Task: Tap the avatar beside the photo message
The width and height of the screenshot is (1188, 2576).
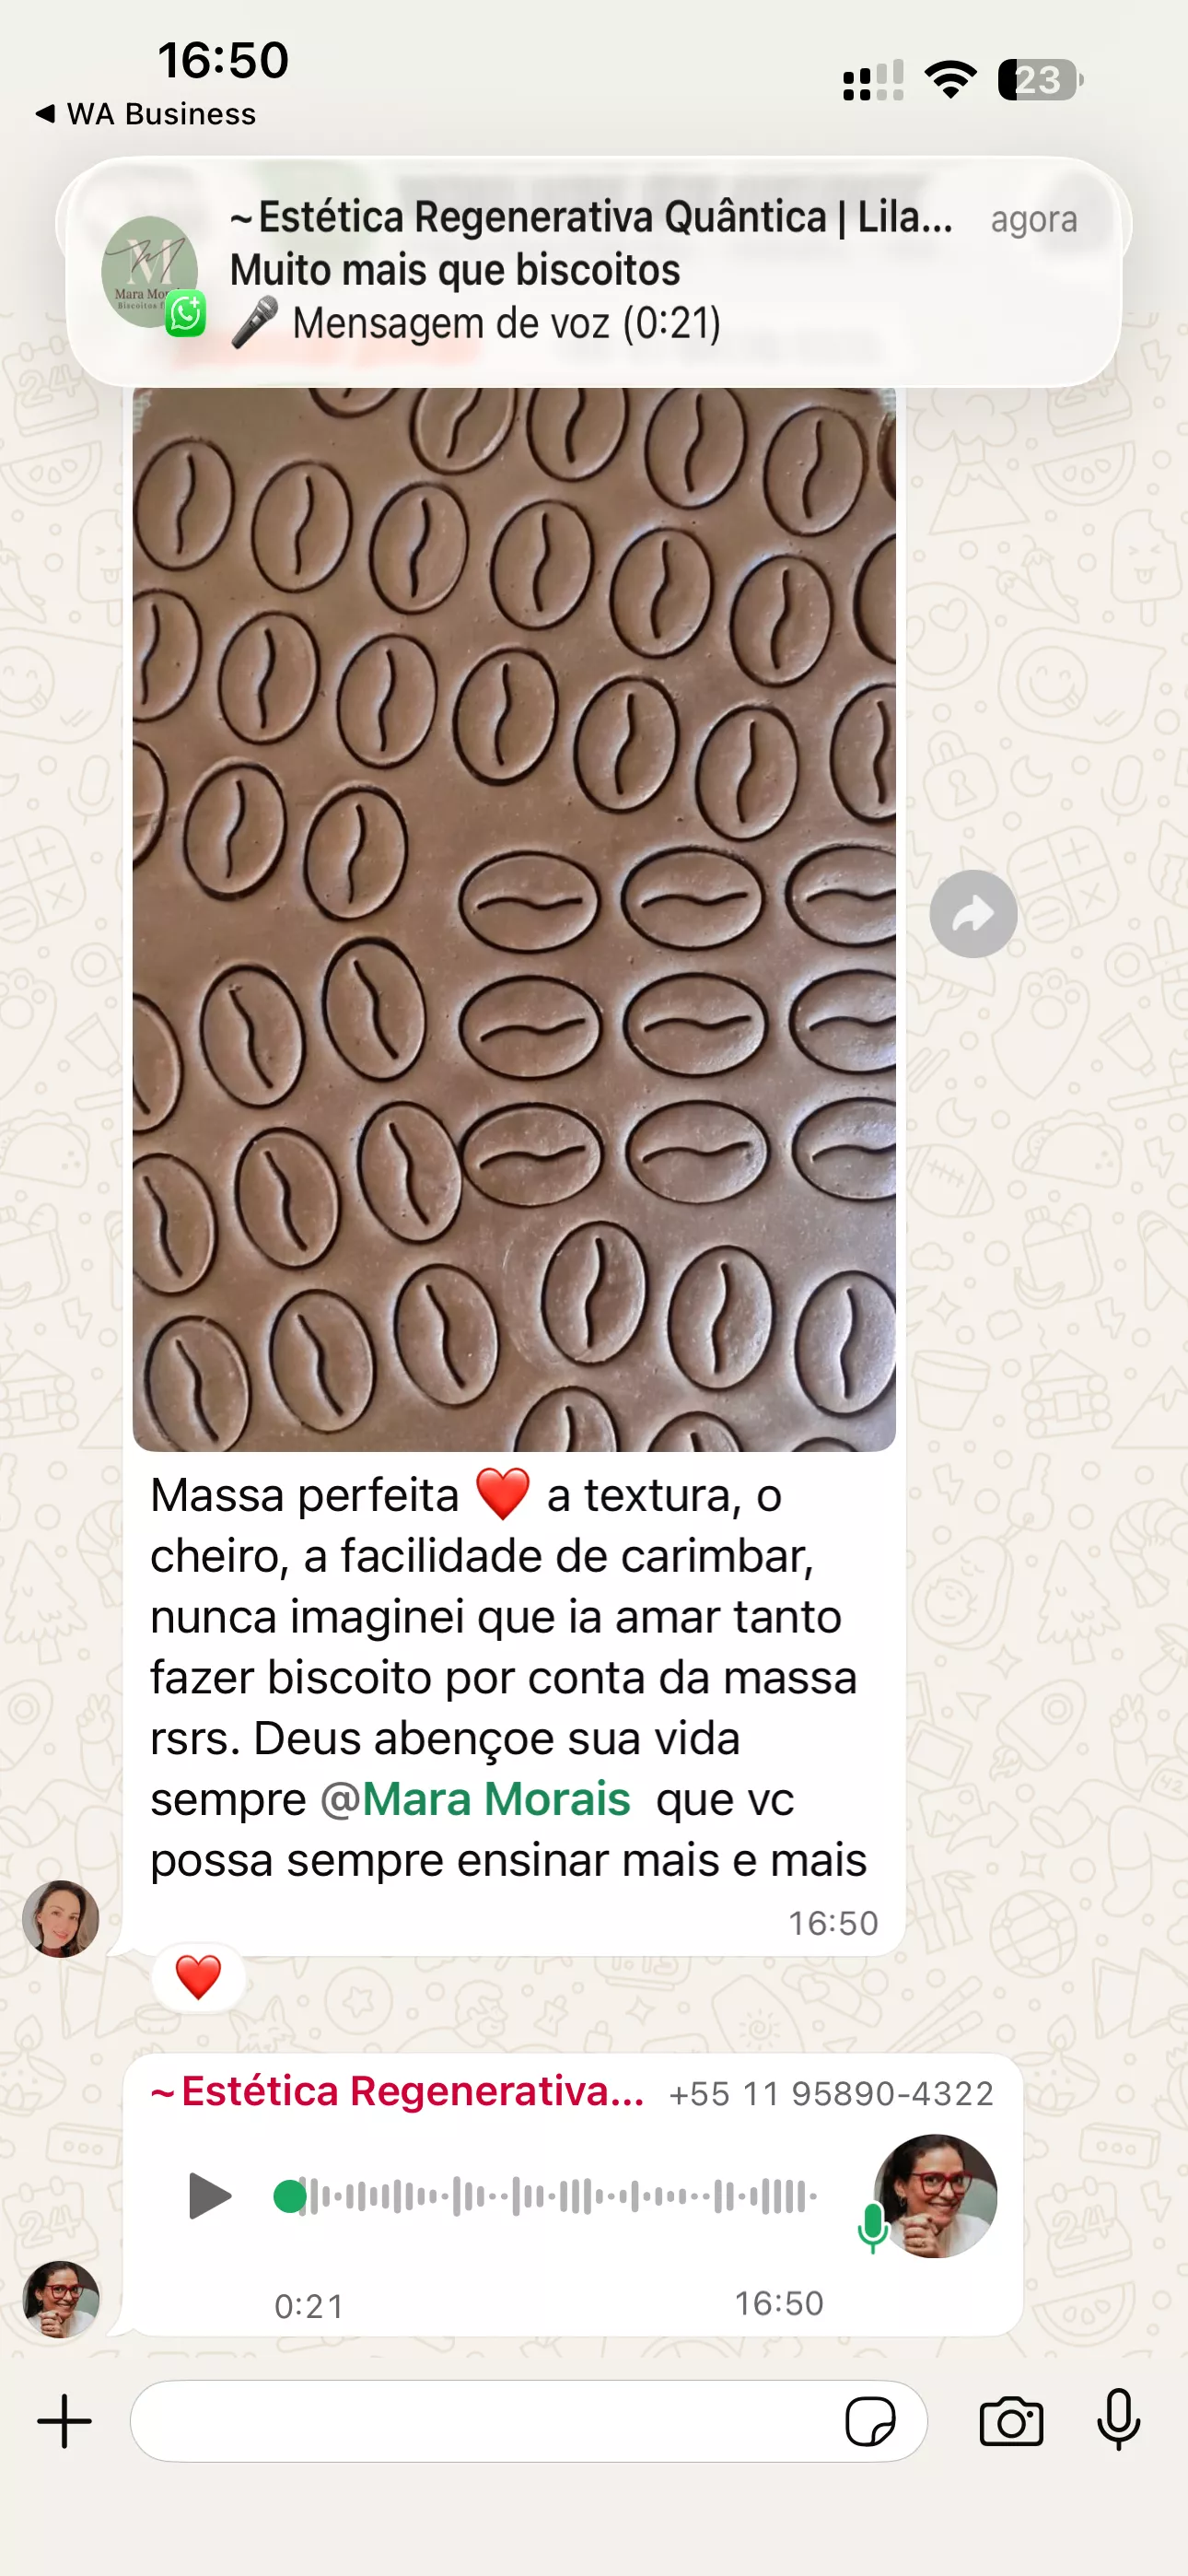Action: (x=61, y=1918)
